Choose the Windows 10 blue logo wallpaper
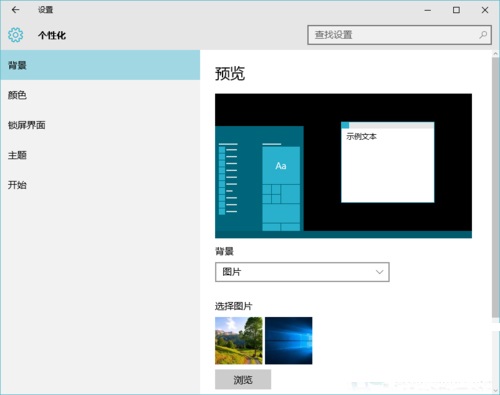This screenshot has height=395, width=500. [x=289, y=341]
